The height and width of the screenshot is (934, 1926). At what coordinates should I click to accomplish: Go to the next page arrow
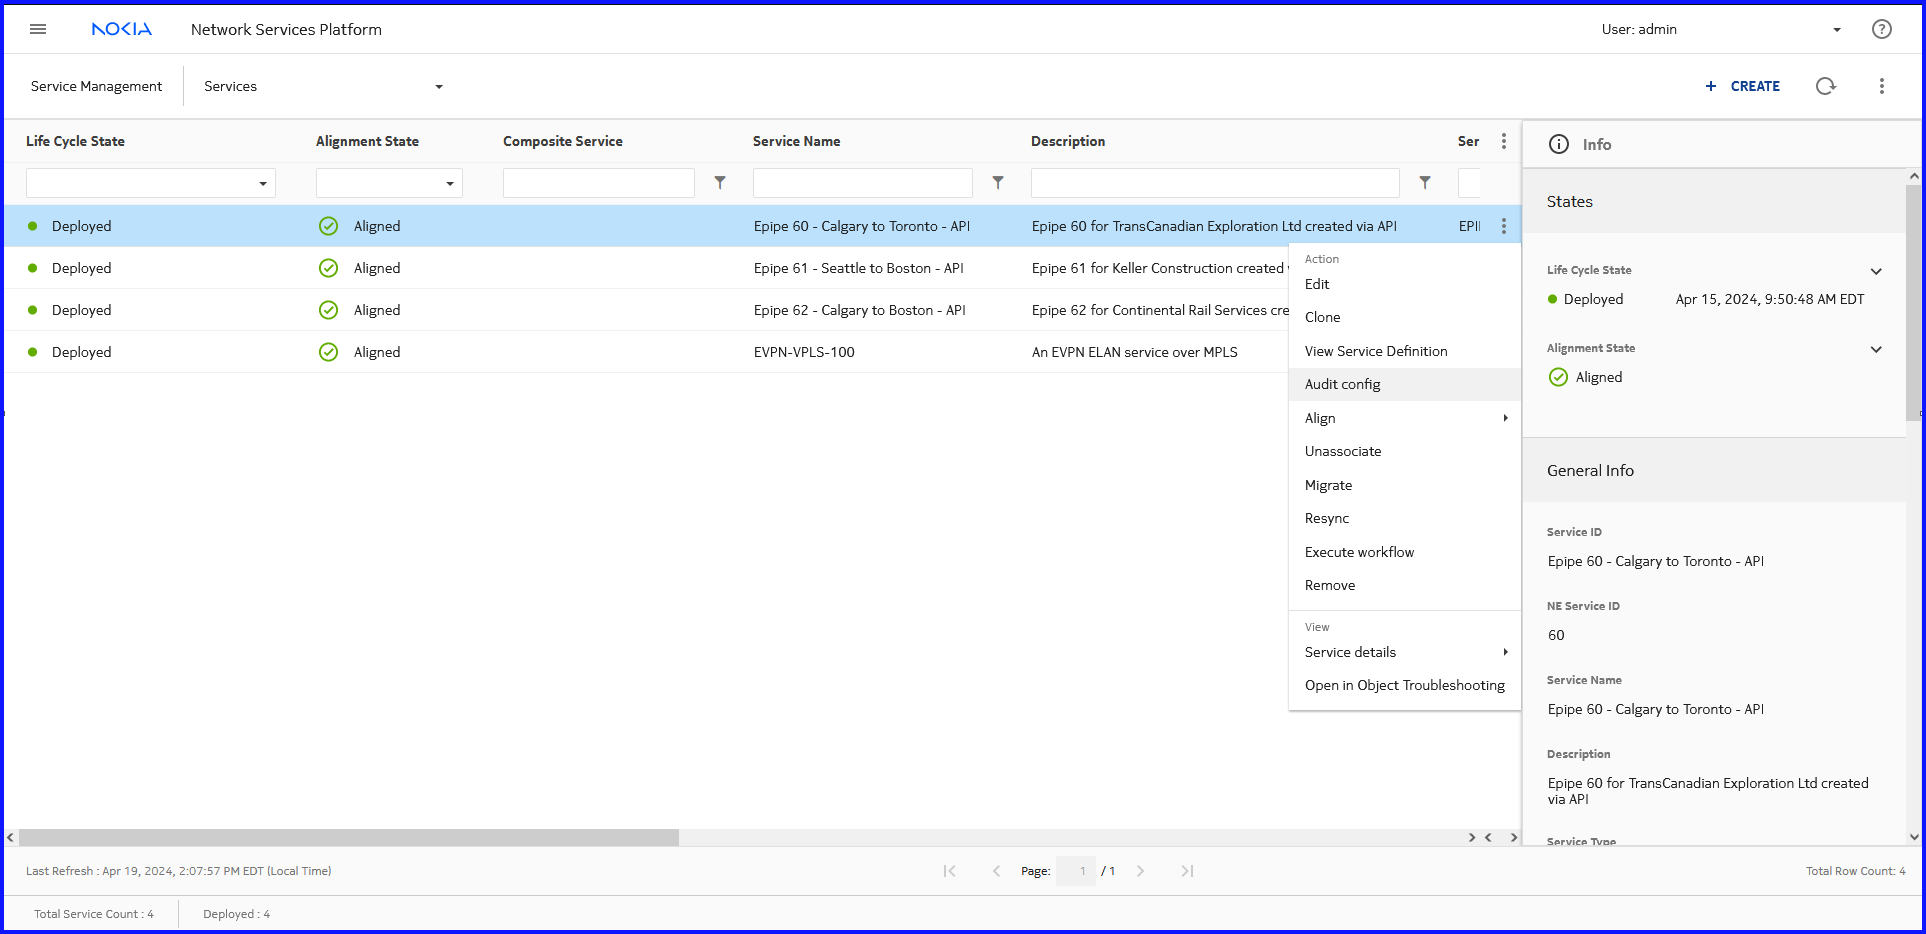1140,871
